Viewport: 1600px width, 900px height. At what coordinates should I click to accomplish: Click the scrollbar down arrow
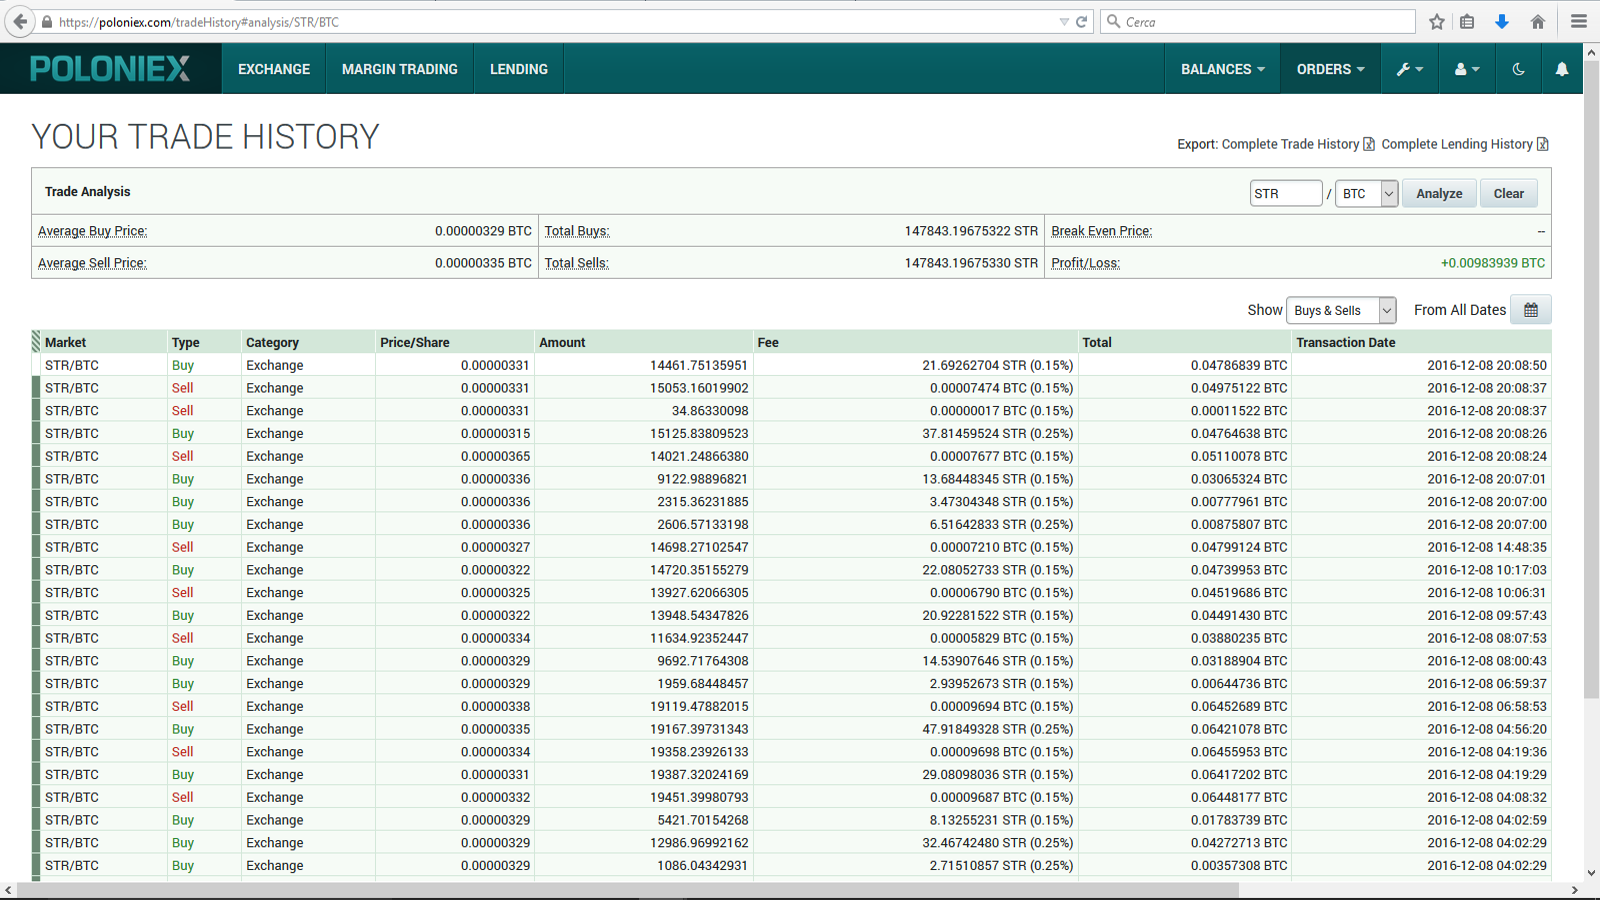(x=1591, y=873)
